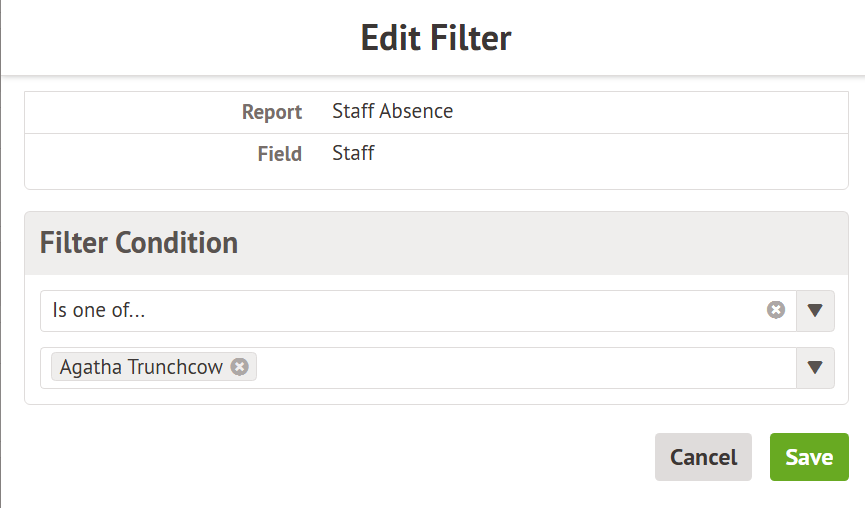Click empty space in the condition combo box
The height and width of the screenshot is (508, 865).
[x=450, y=311]
